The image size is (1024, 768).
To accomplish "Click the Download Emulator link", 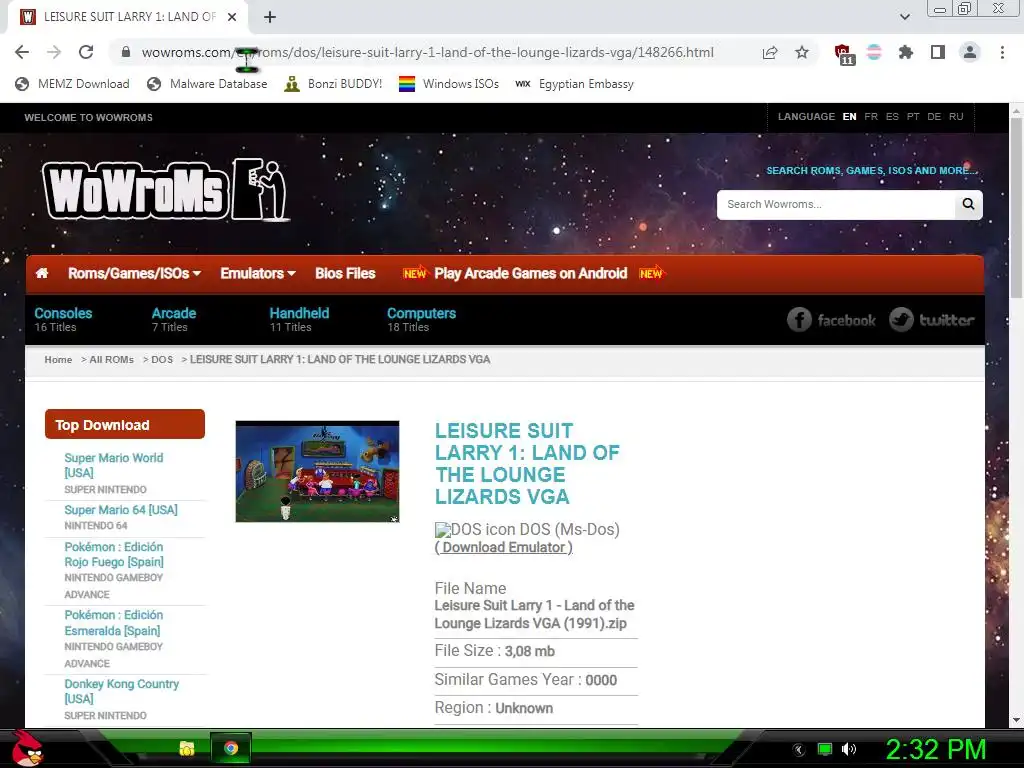I will (504, 547).
